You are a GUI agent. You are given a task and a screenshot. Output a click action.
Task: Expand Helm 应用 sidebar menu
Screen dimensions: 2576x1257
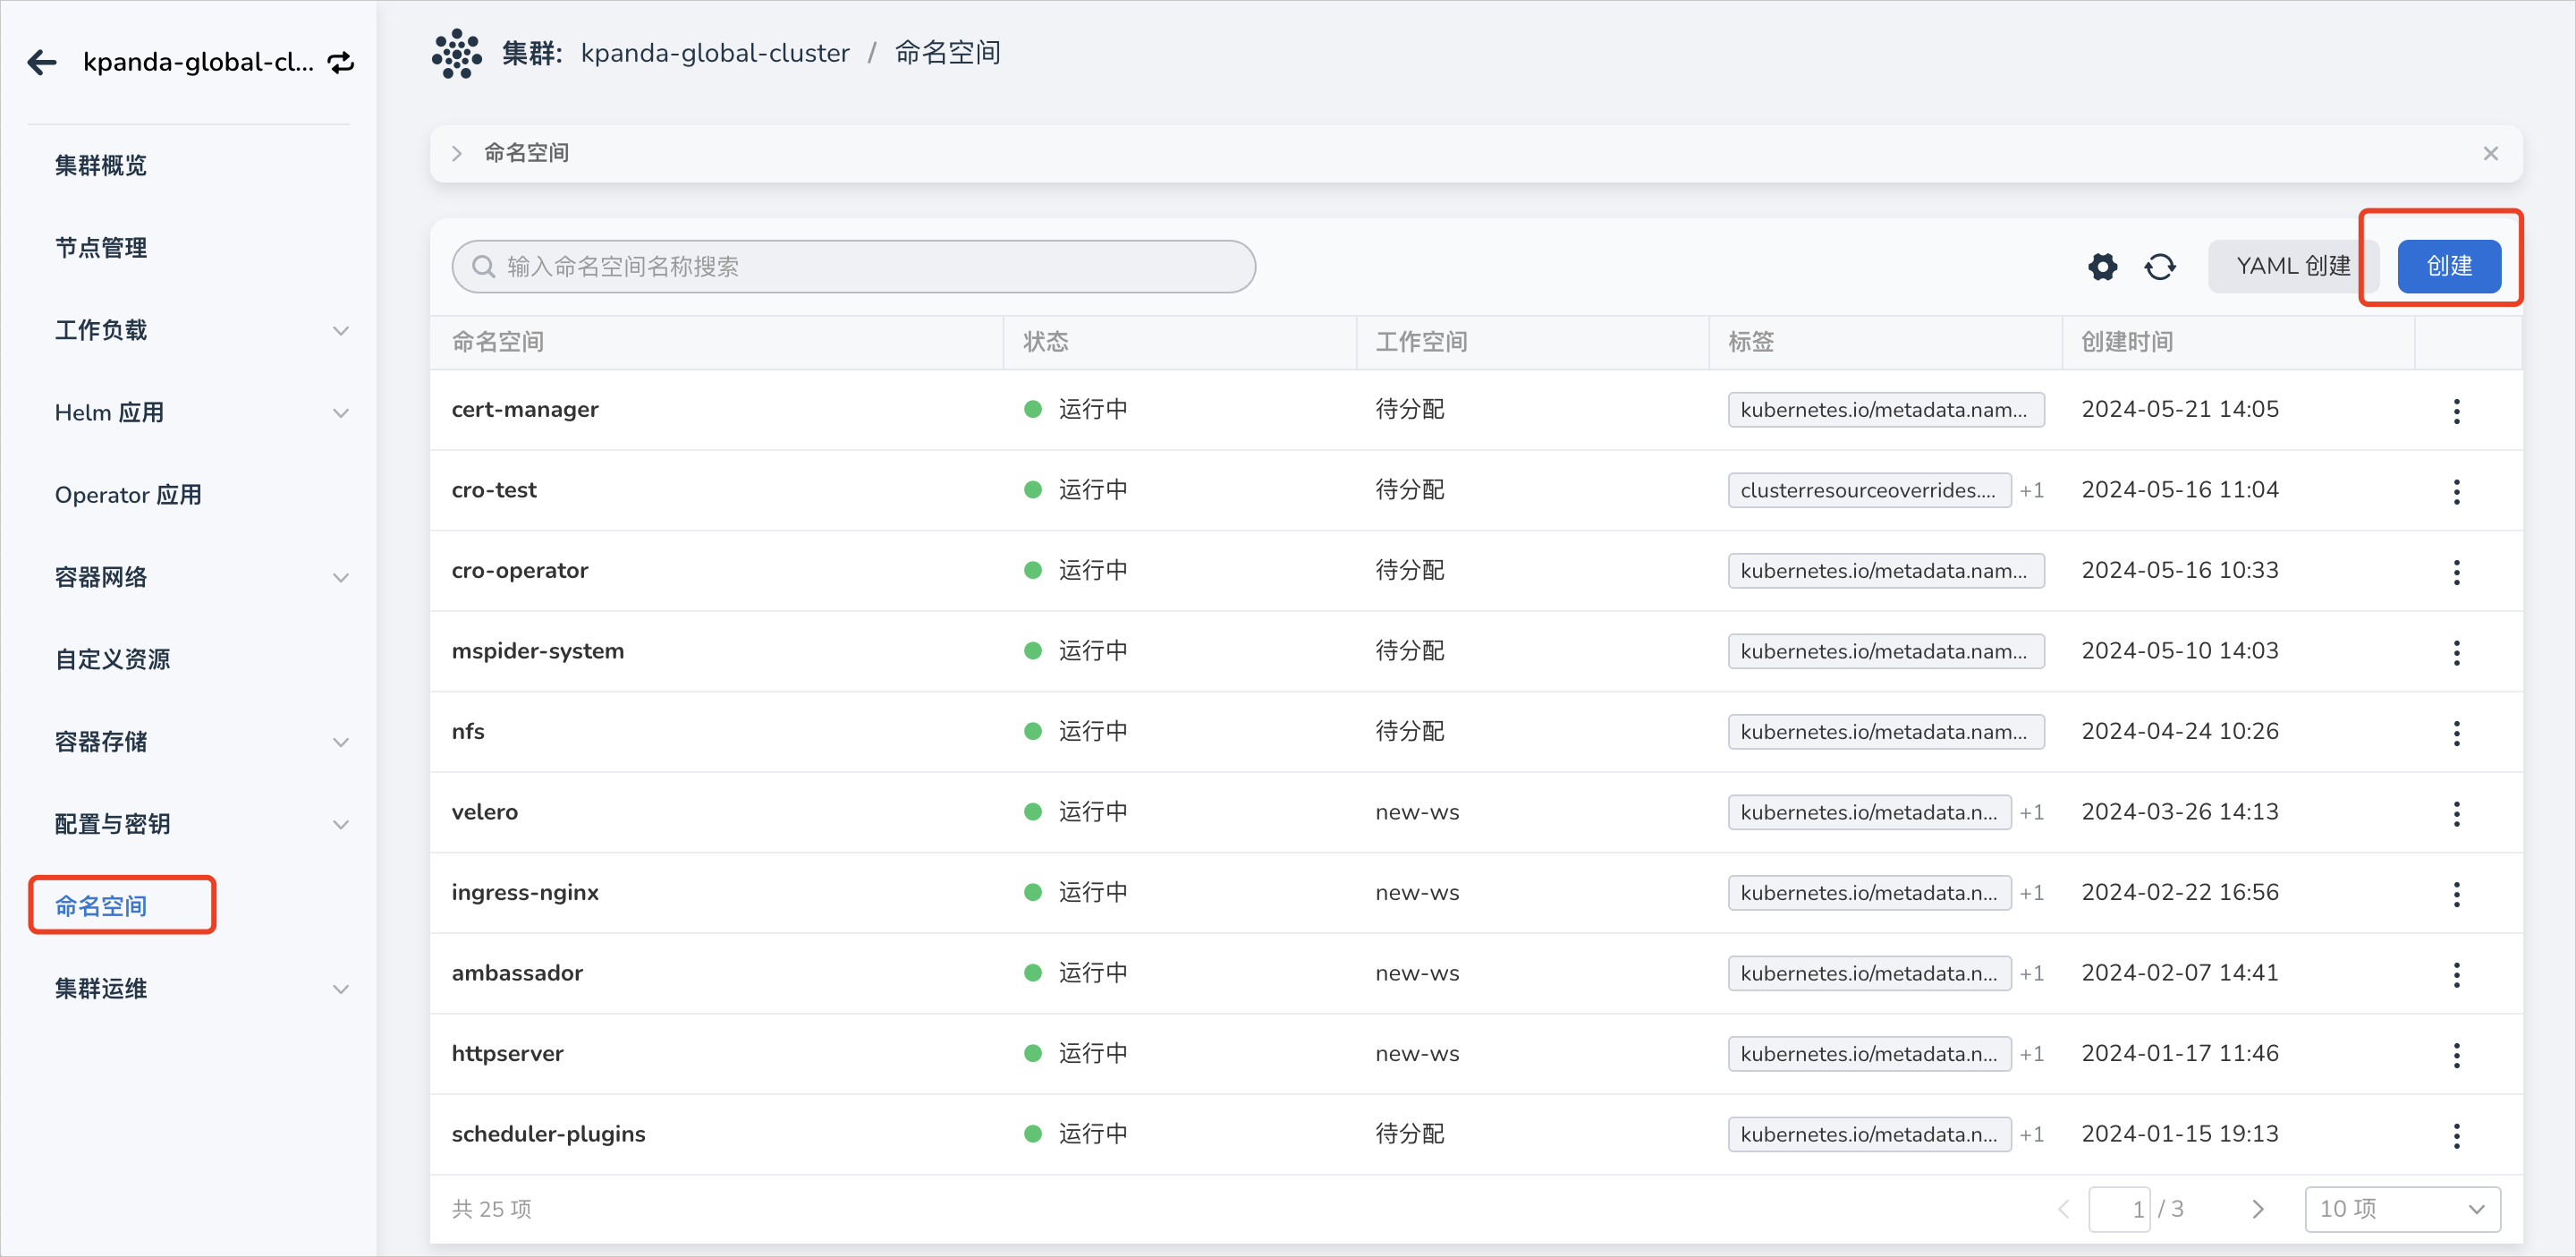coord(340,413)
